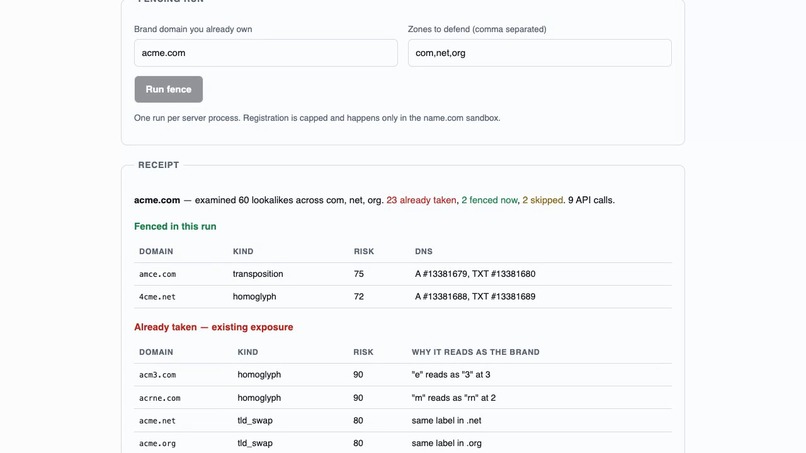This screenshot has width=806, height=453.
Task: Click the bold acme.com receipt heading
Action: 157,200
